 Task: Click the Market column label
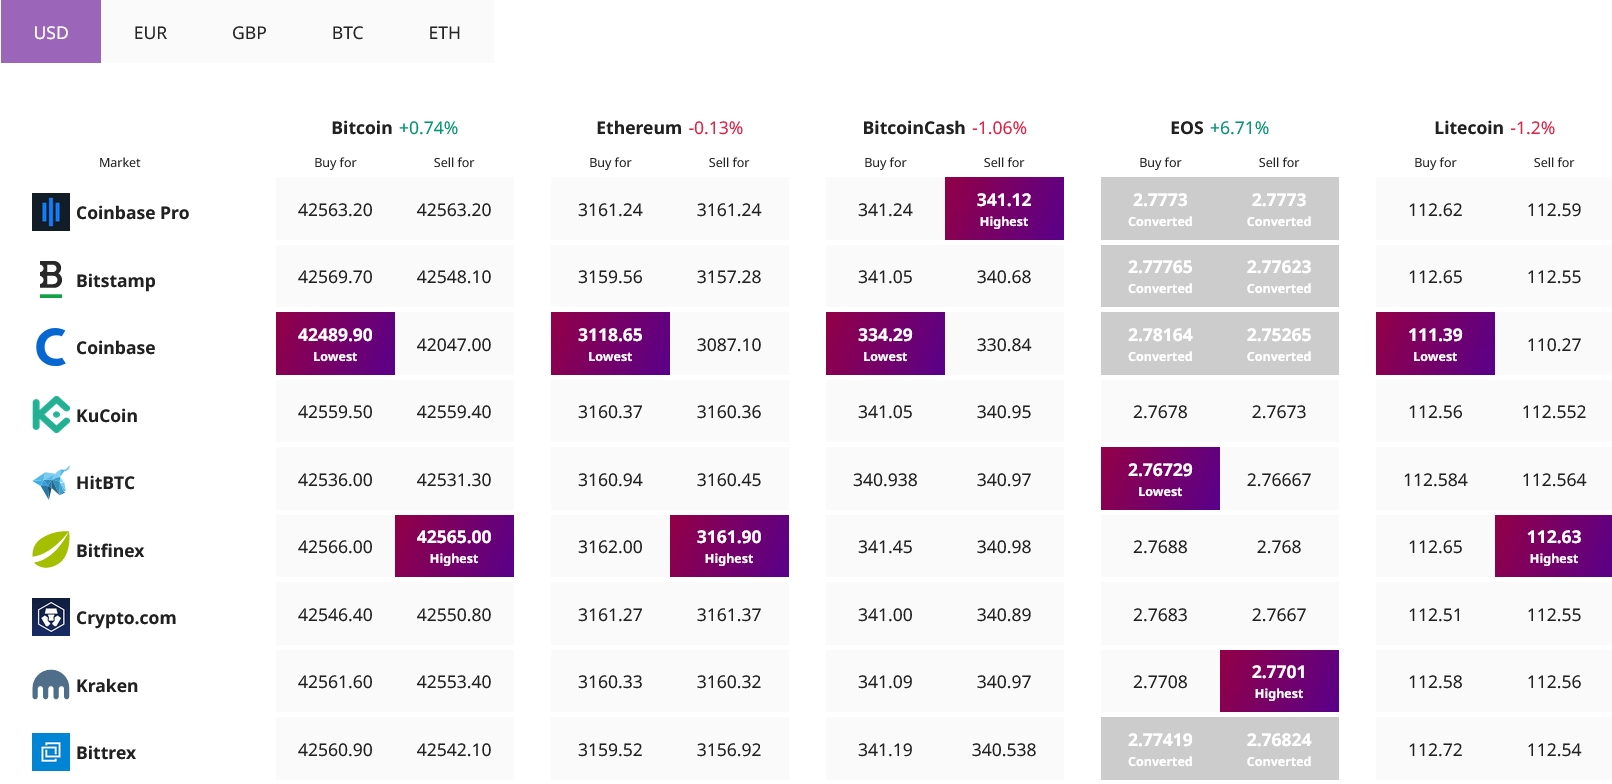tap(119, 162)
